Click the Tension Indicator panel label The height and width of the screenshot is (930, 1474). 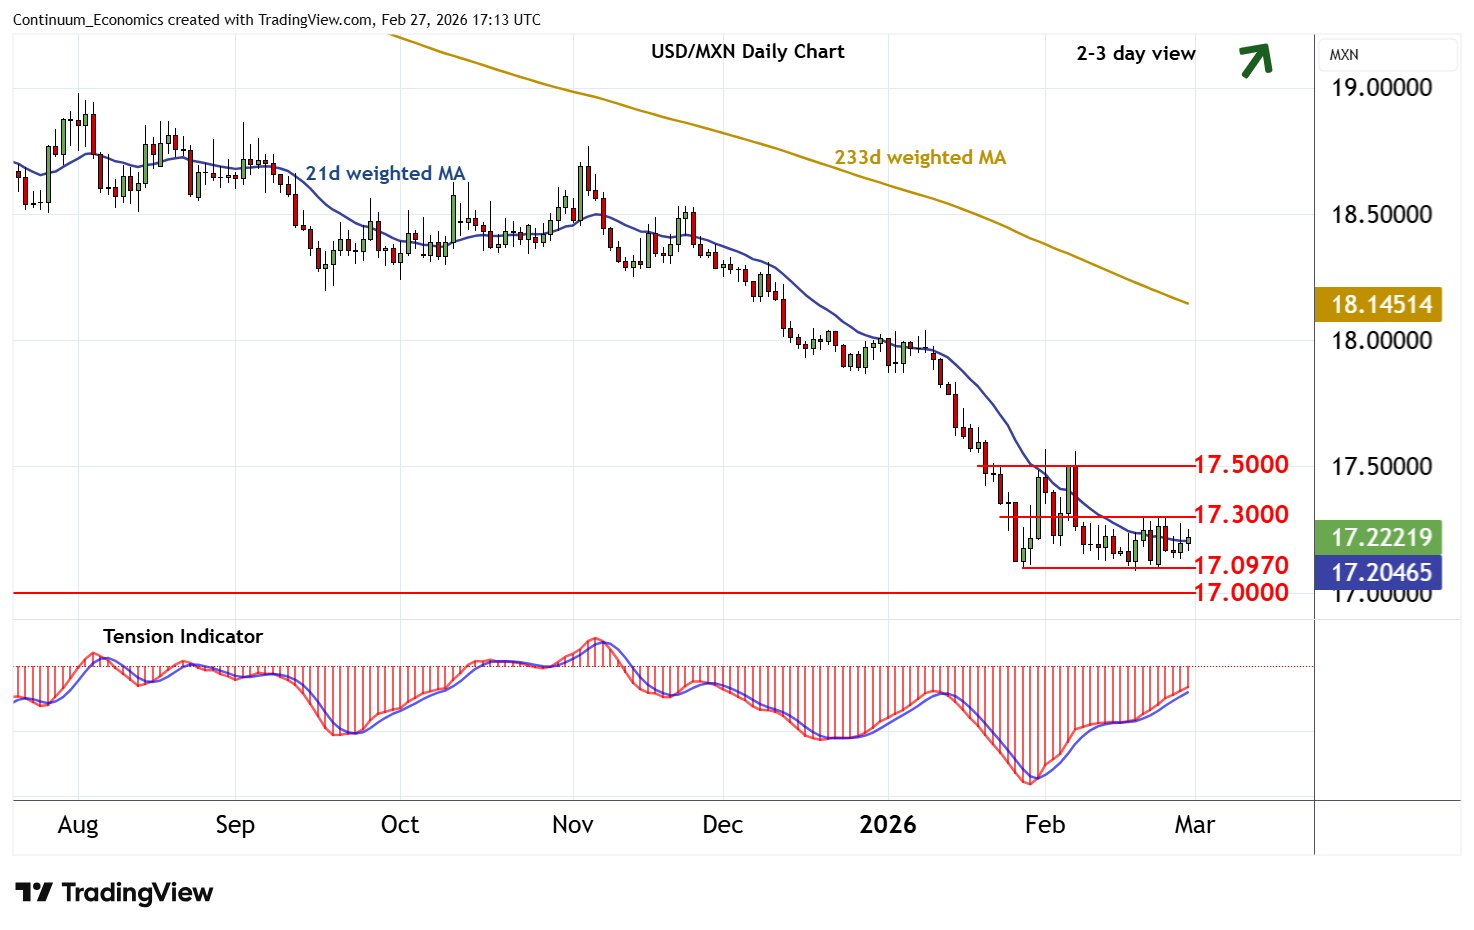point(183,637)
